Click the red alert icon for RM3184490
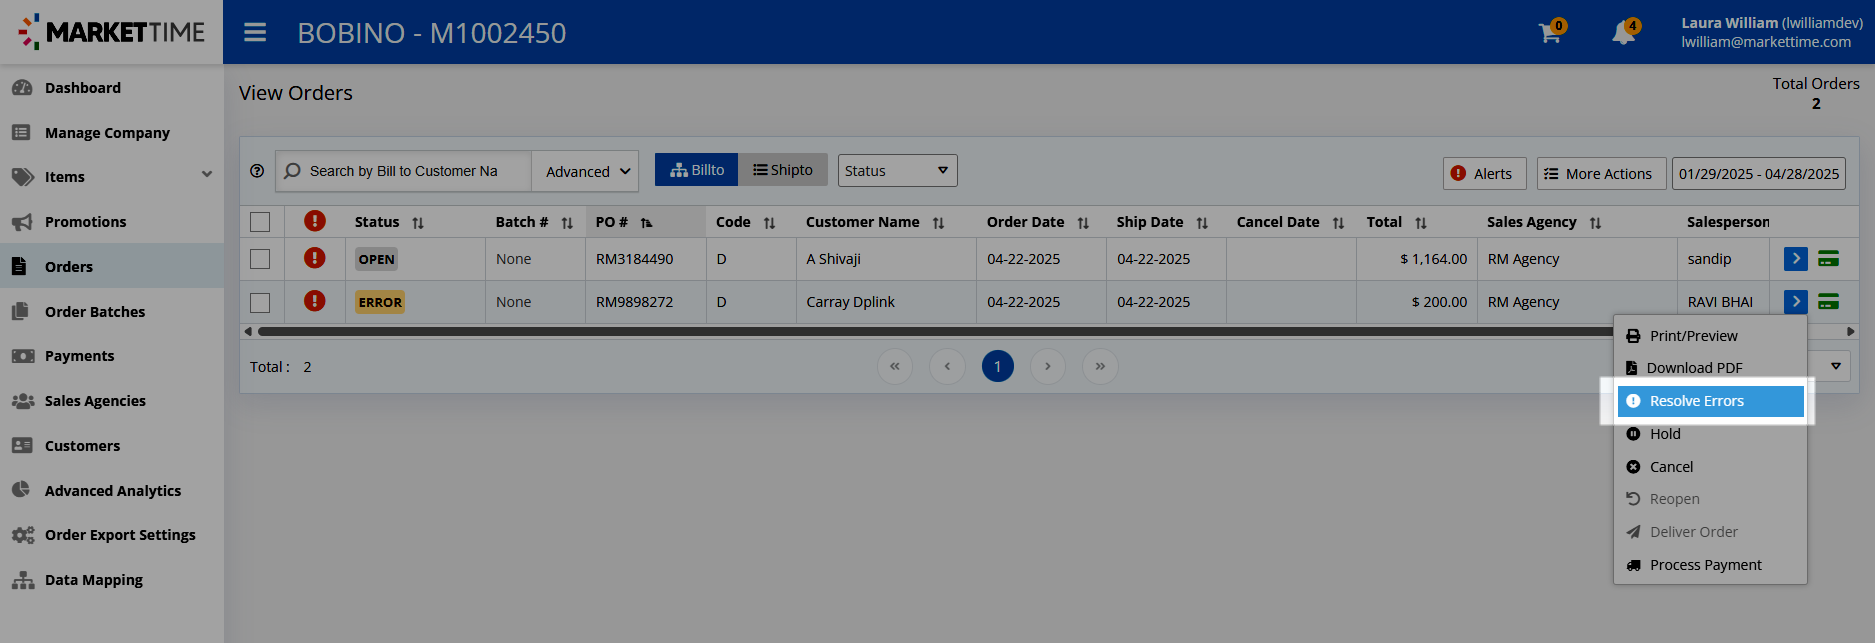 pos(315,258)
